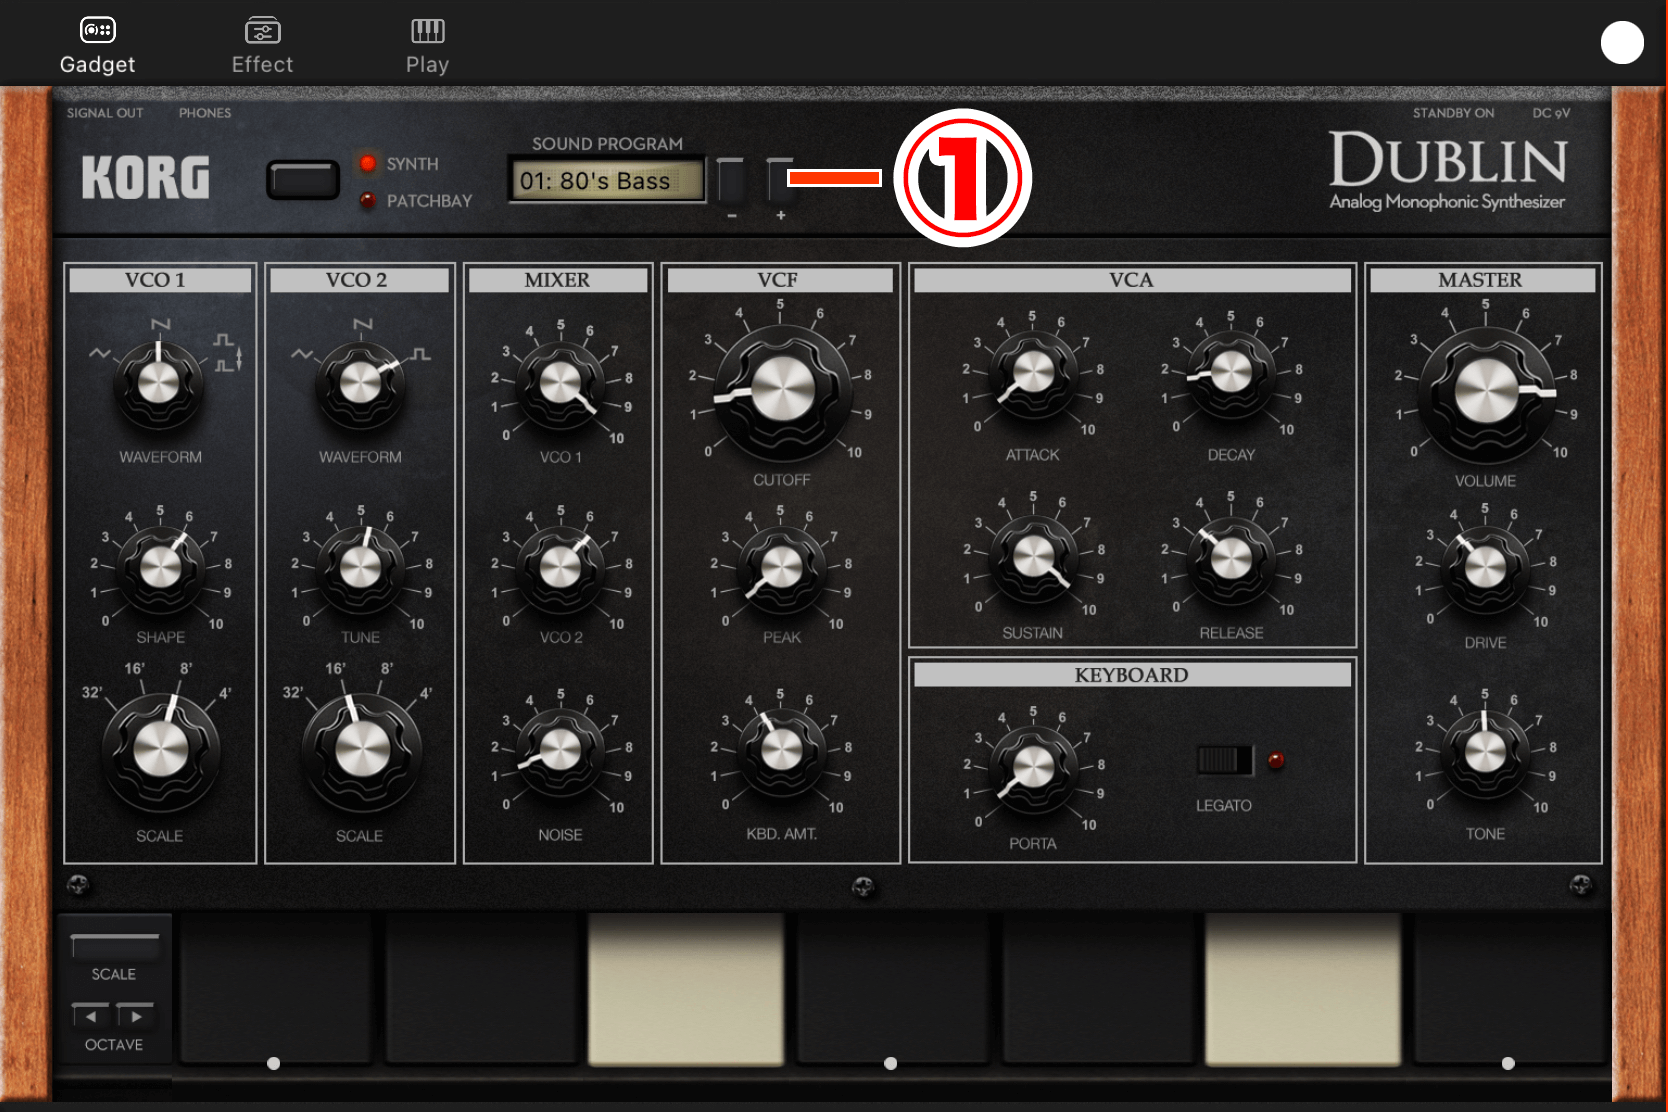Click the KORG logo
1668x1112 pixels.
(x=146, y=178)
